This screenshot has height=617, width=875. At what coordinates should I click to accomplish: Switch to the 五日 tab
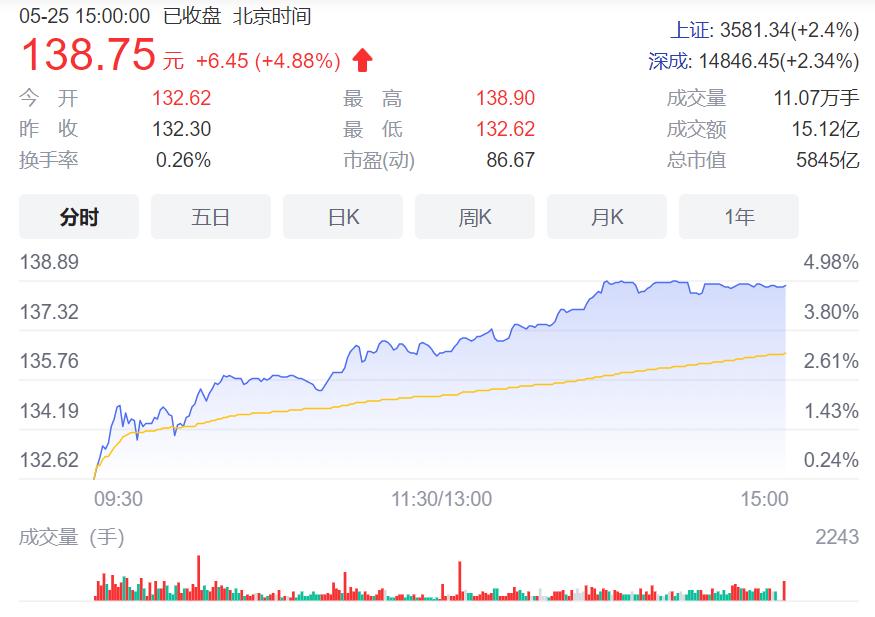211,217
